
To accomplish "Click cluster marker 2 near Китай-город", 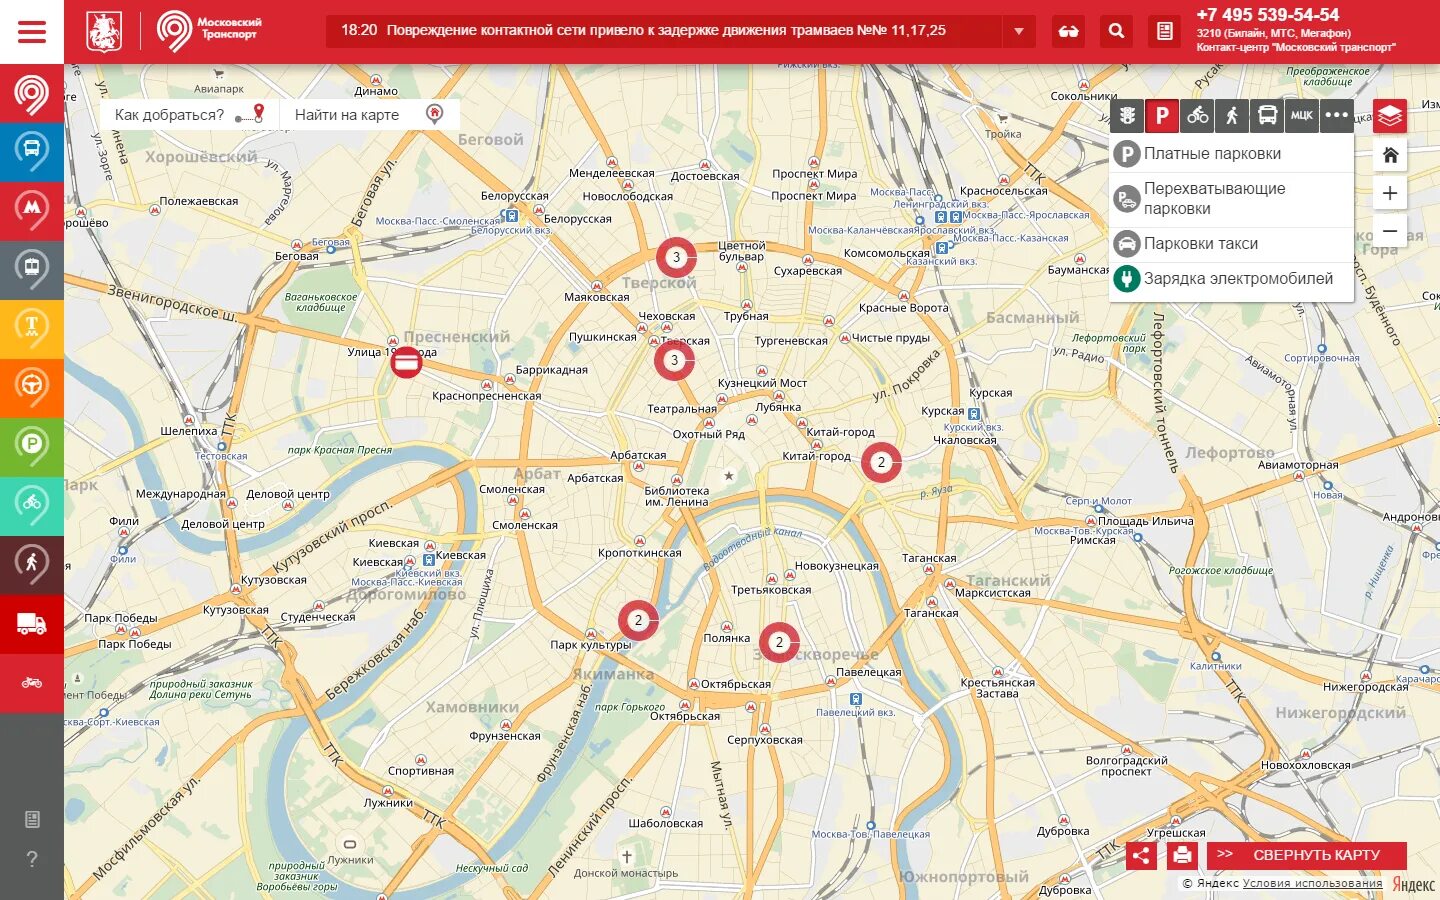I will coord(881,462).
